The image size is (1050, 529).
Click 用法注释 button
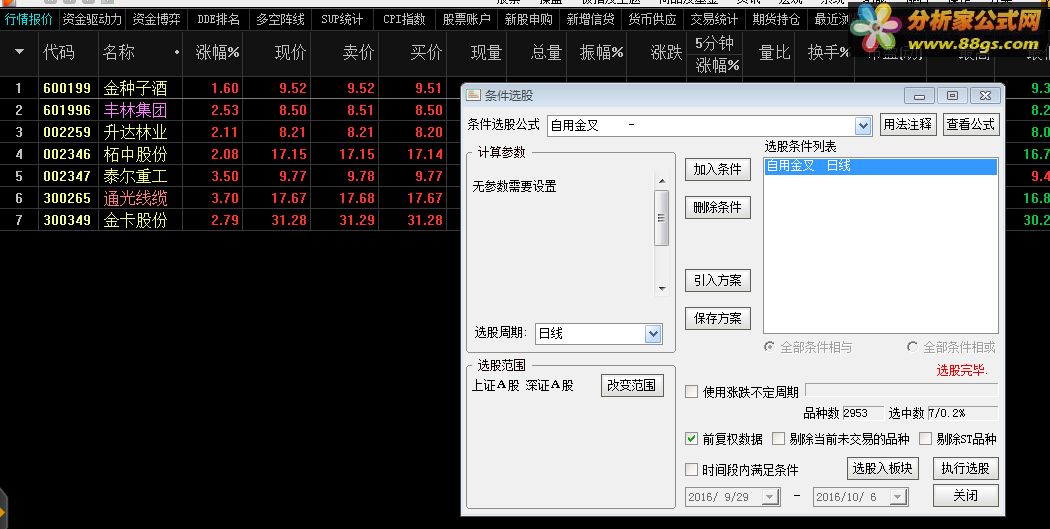(x=907, y=124)
